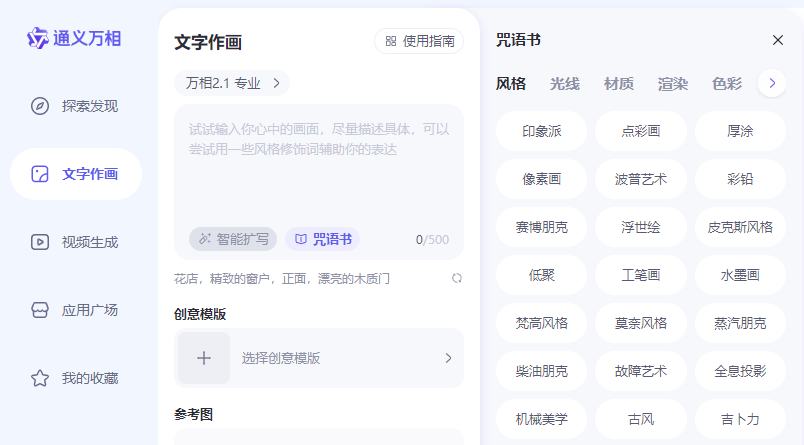
Task: Add the 工笔画 style tag
Action: 640,275
